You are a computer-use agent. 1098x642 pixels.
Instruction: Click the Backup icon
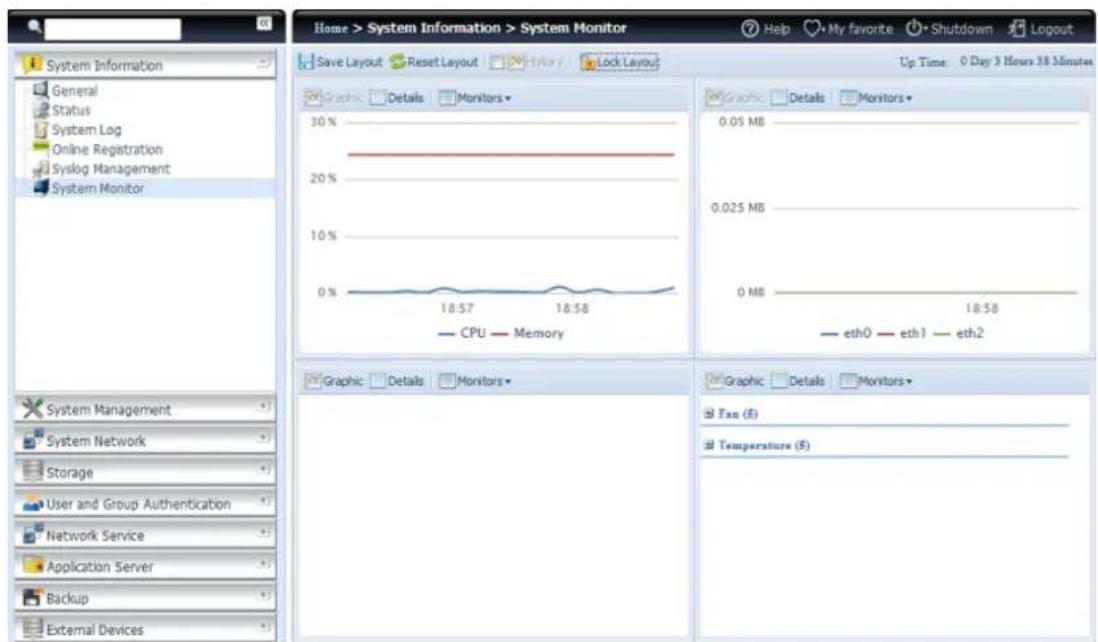point(32,597)
